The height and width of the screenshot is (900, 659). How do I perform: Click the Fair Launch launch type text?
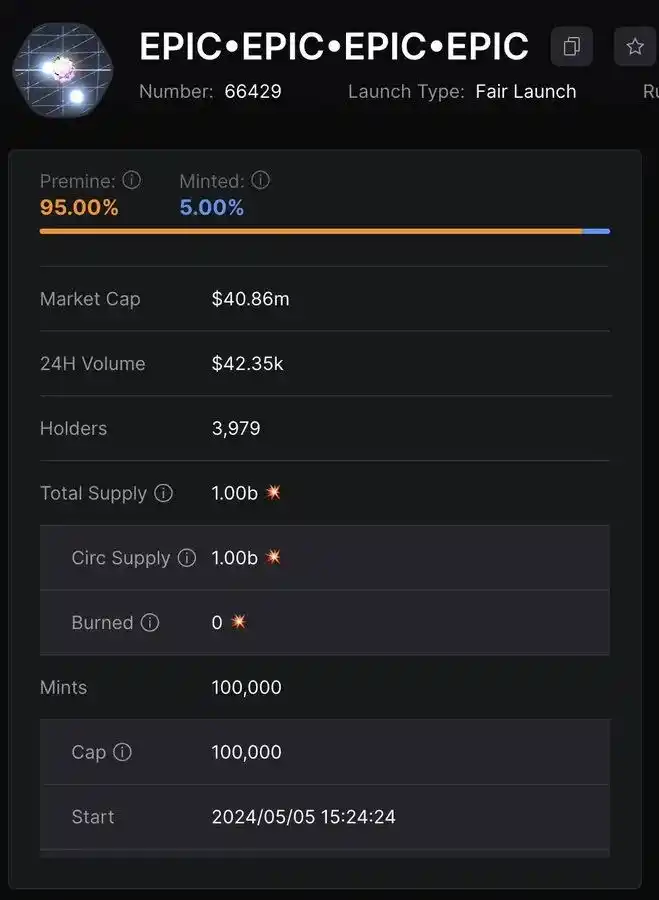[526, 91]
